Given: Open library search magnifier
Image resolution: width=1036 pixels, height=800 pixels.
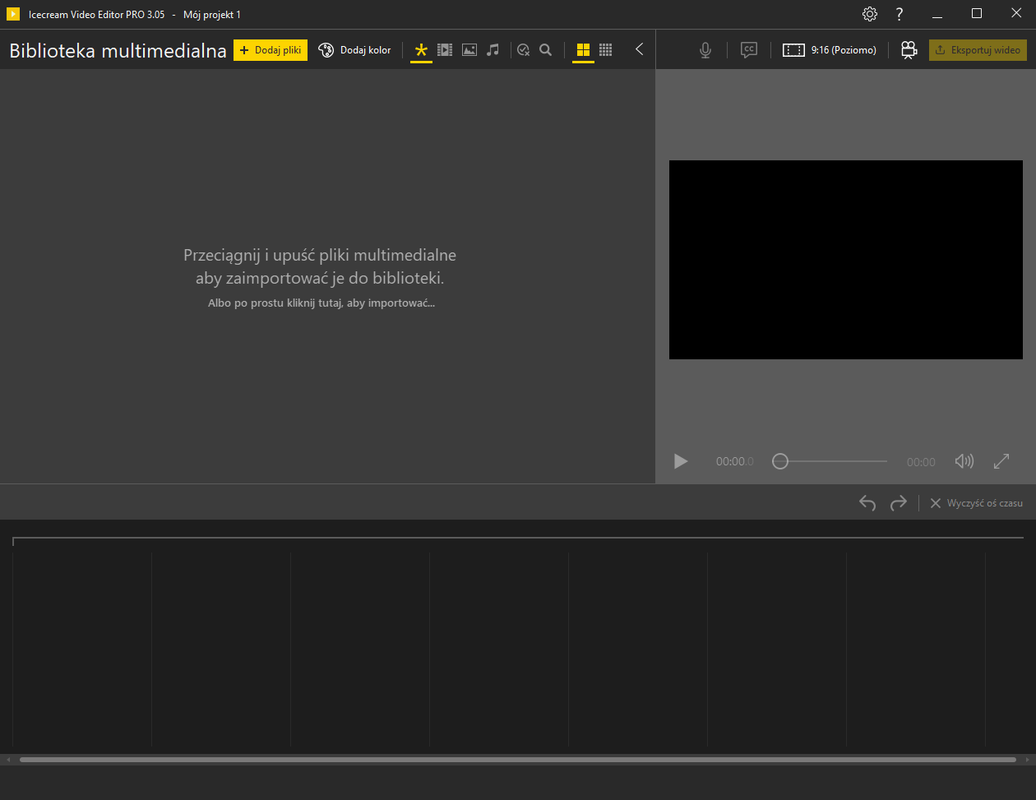Looking at the screenshot, I should [x=546, y=50].
